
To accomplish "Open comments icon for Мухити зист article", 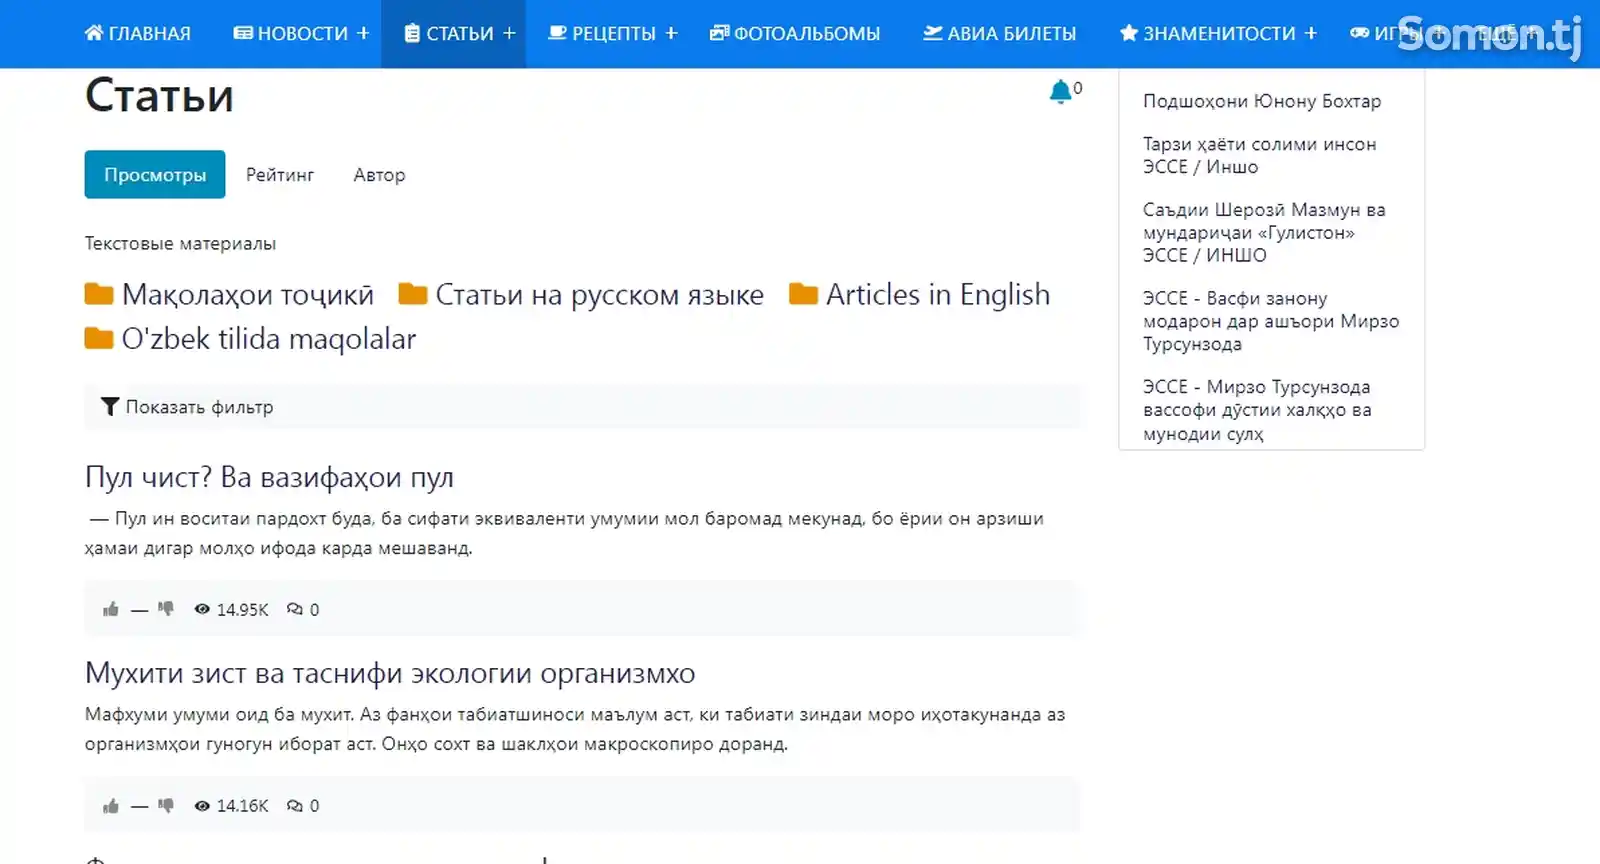I will point(294,805).
